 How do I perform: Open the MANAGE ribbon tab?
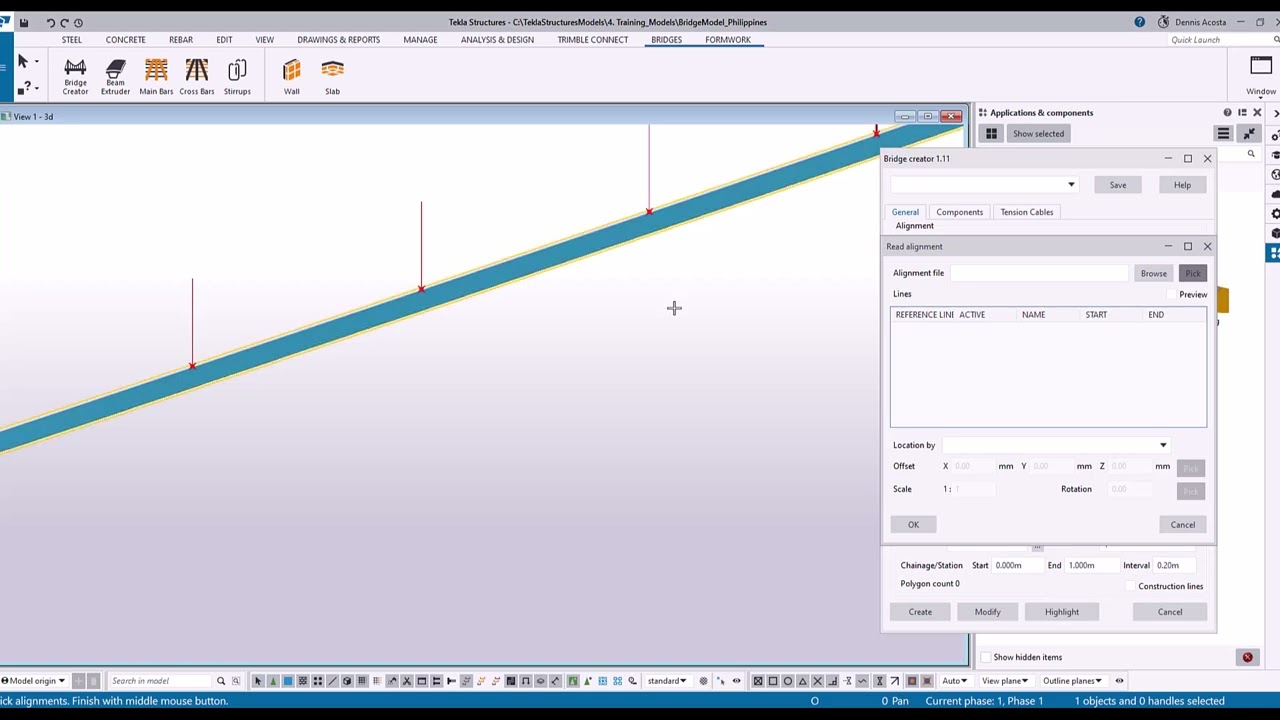point(420,40)
